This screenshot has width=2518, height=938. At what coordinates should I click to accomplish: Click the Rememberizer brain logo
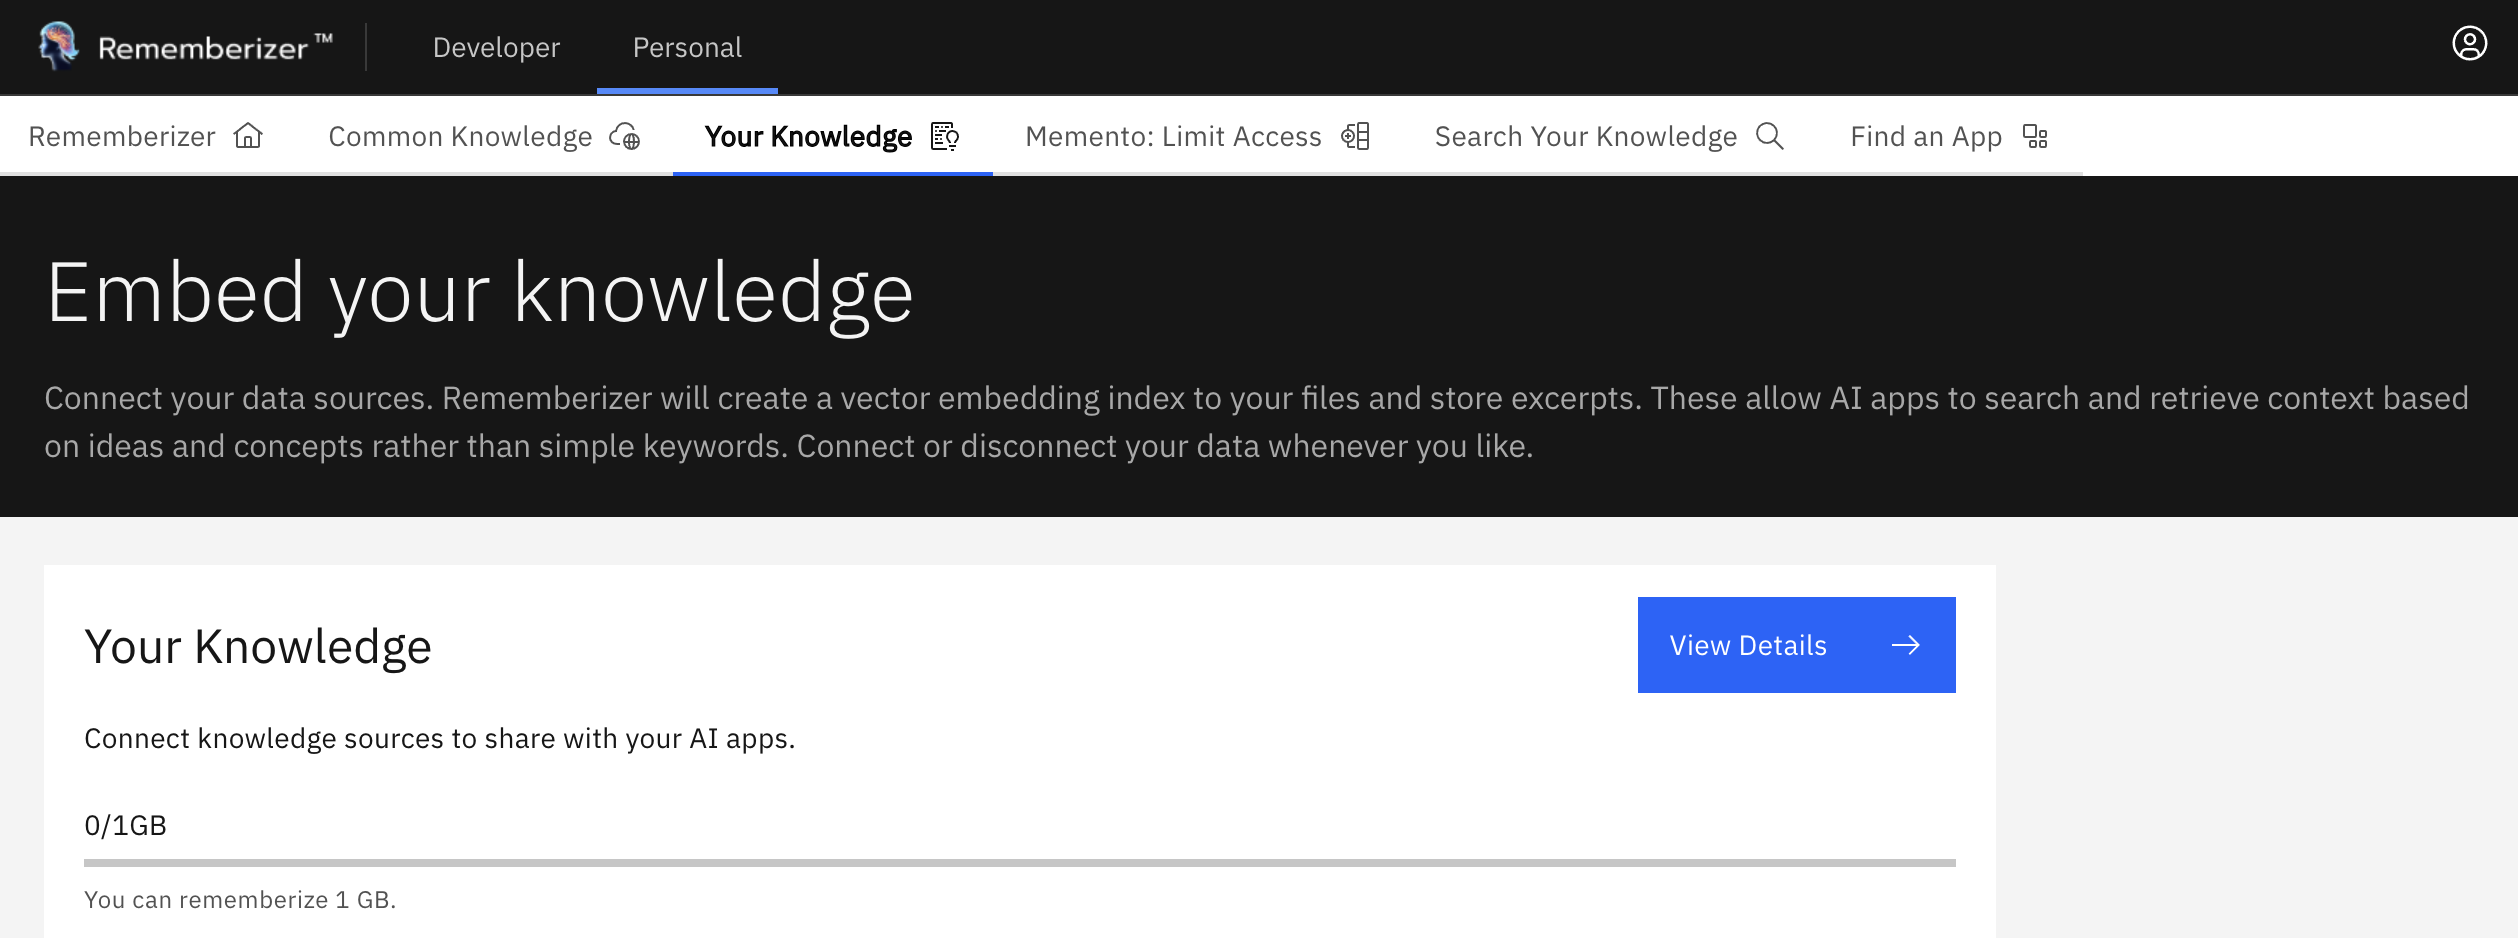tap(57, 46)
